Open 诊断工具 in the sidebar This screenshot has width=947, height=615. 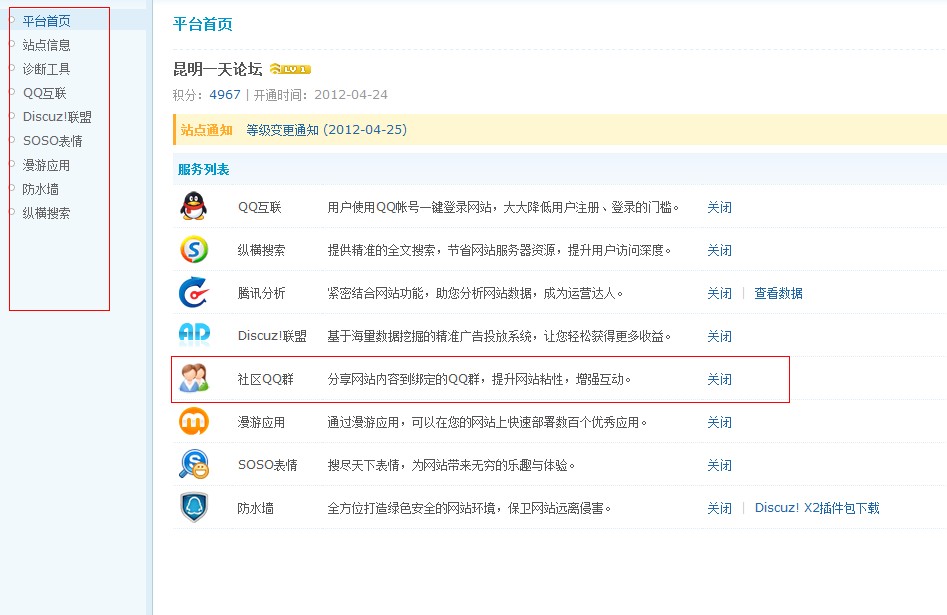click(x=47, y=69)
